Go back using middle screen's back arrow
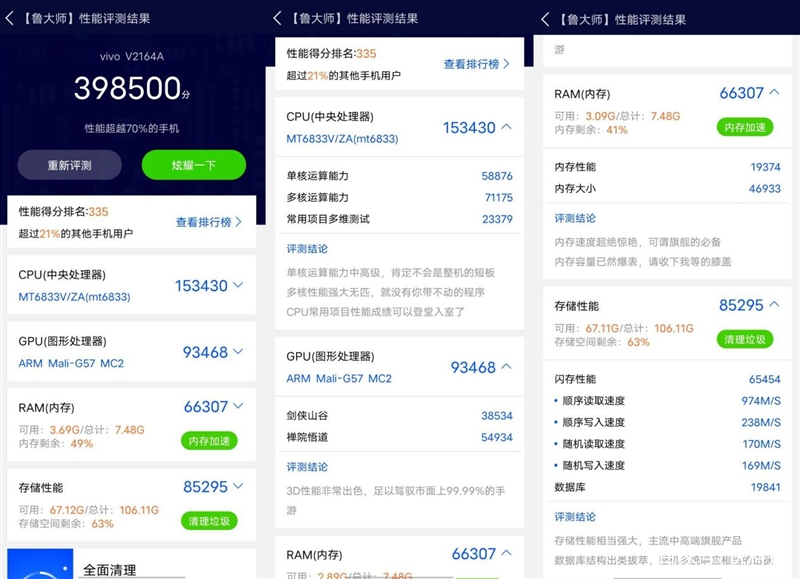The height and width of the screenshot is (579, 800). click(277, 19)
